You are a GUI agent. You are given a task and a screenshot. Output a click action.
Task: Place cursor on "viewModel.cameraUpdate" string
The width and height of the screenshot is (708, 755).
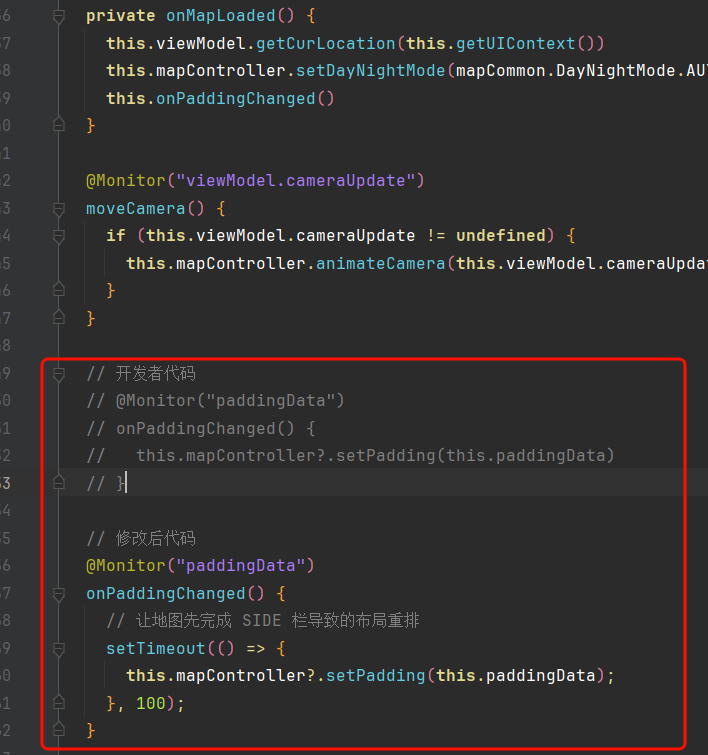pyautogui.click(x=295, y=181)
